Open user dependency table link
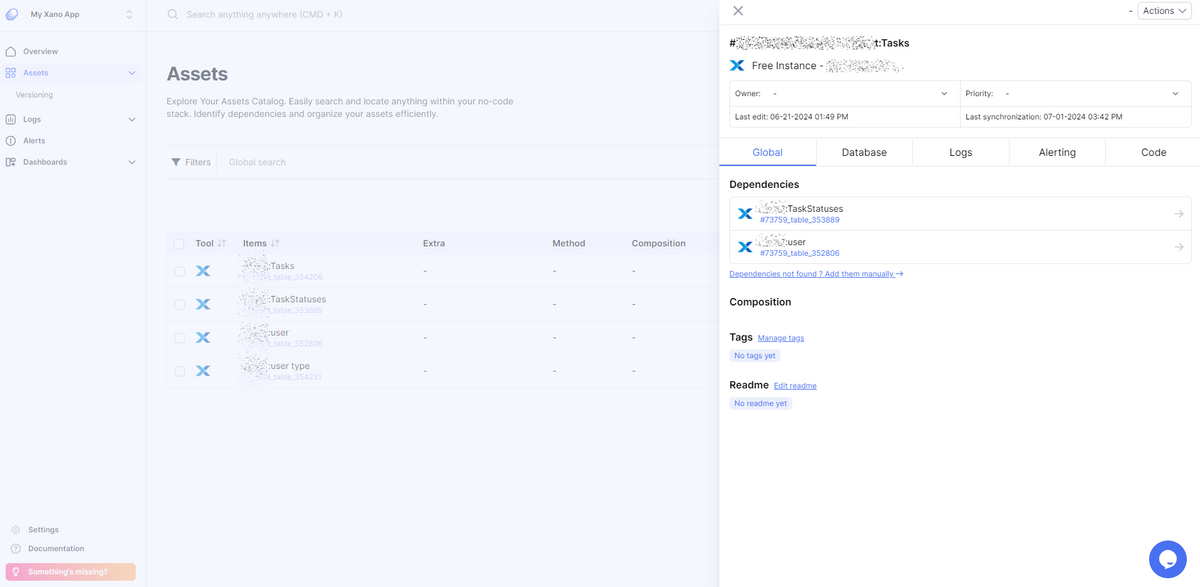This screenshot has height=587, width=1200. (799, 253)
